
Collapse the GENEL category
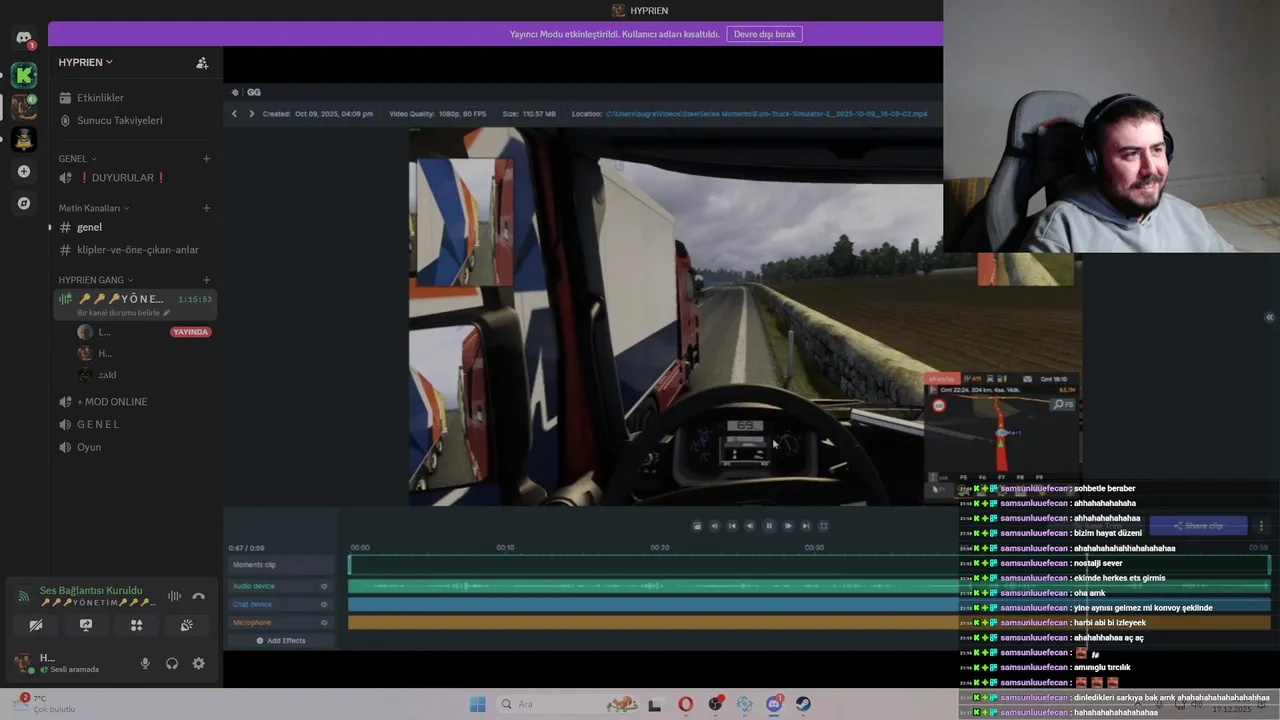point(77,158)
